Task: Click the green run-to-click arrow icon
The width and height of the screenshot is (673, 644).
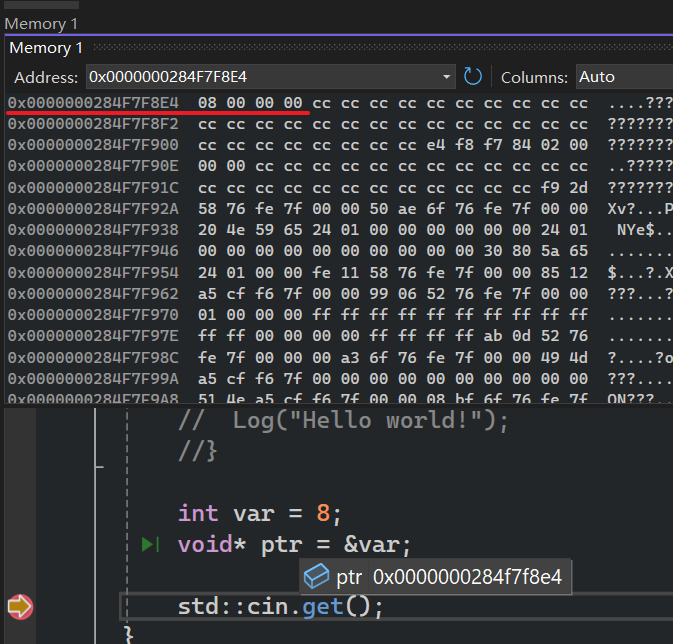Action: [x=151, y=545]
